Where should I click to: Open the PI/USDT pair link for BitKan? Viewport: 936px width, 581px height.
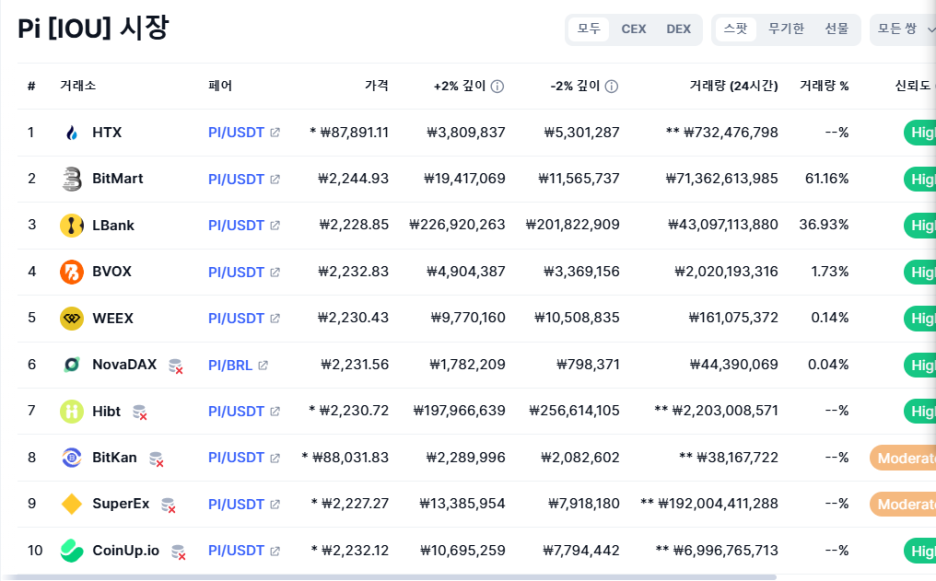click(x=236, y=458)
